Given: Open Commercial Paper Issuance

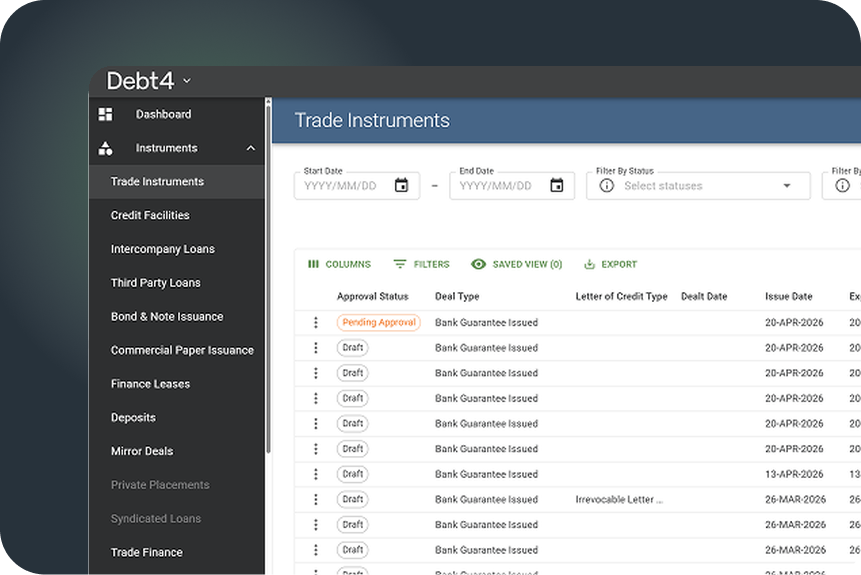Looking at the screenshot, I should (177, 350).
